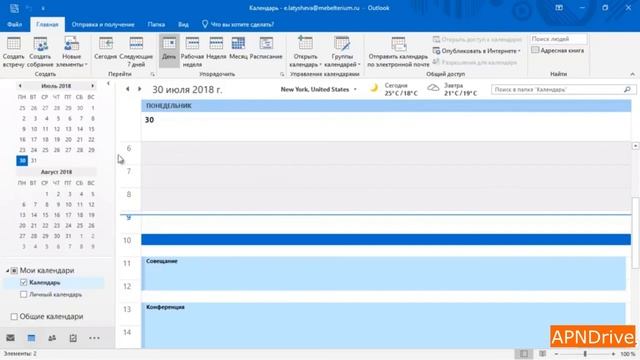The width and height of the screenshot is (640, 360).
Task: Create a new meeting (Создать собрание)
Action: click(x=40, y=52)
